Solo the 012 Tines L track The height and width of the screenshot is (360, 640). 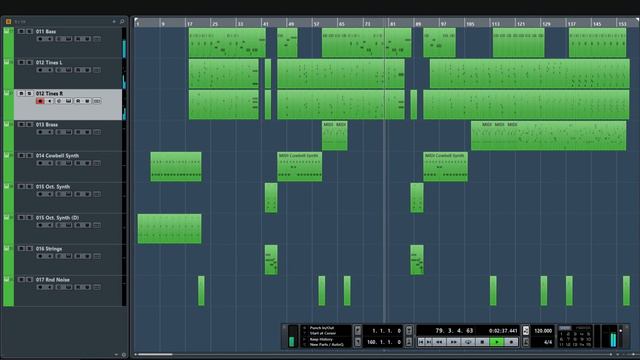(29, 62)
